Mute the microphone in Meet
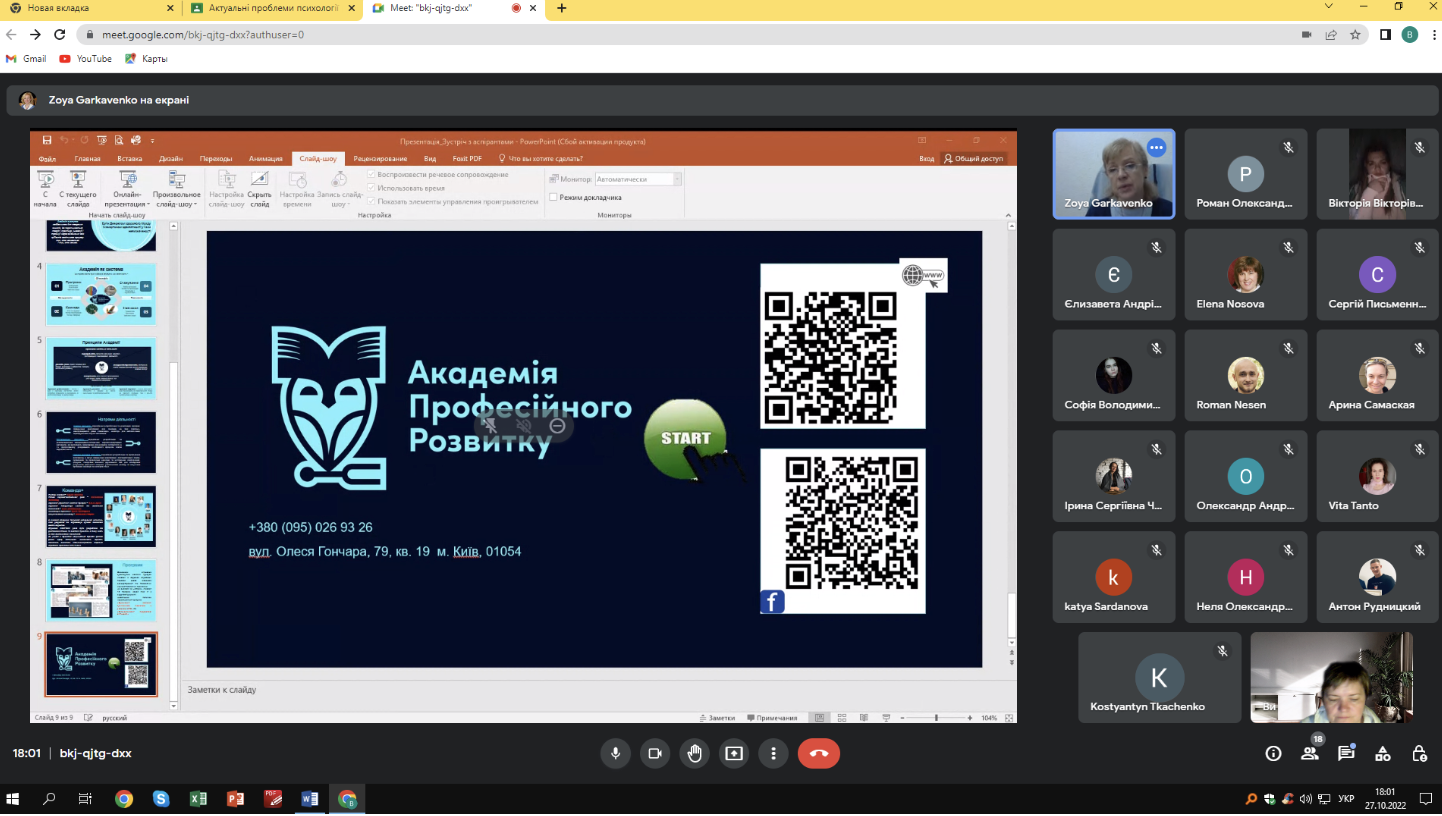 pos(615,753)
